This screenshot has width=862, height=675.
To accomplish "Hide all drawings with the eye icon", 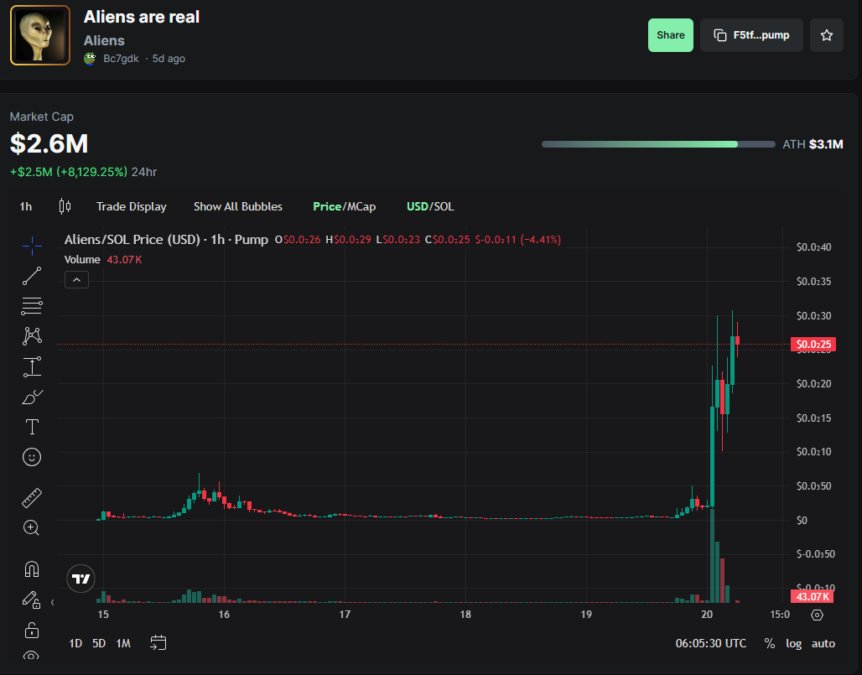I will click(31, 655).
